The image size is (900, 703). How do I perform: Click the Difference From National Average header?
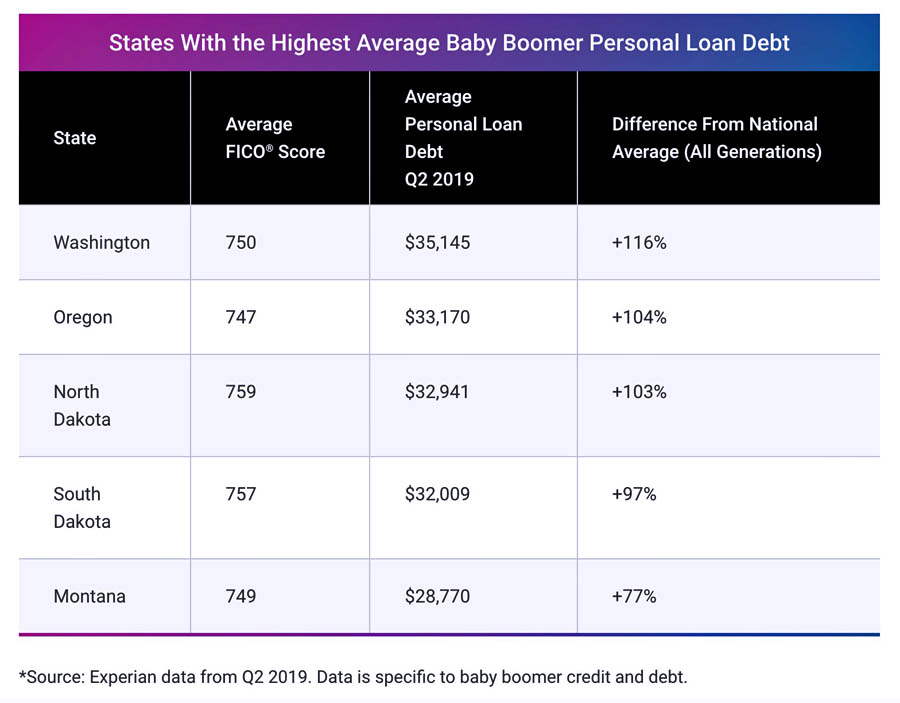[x=716, y=138]
